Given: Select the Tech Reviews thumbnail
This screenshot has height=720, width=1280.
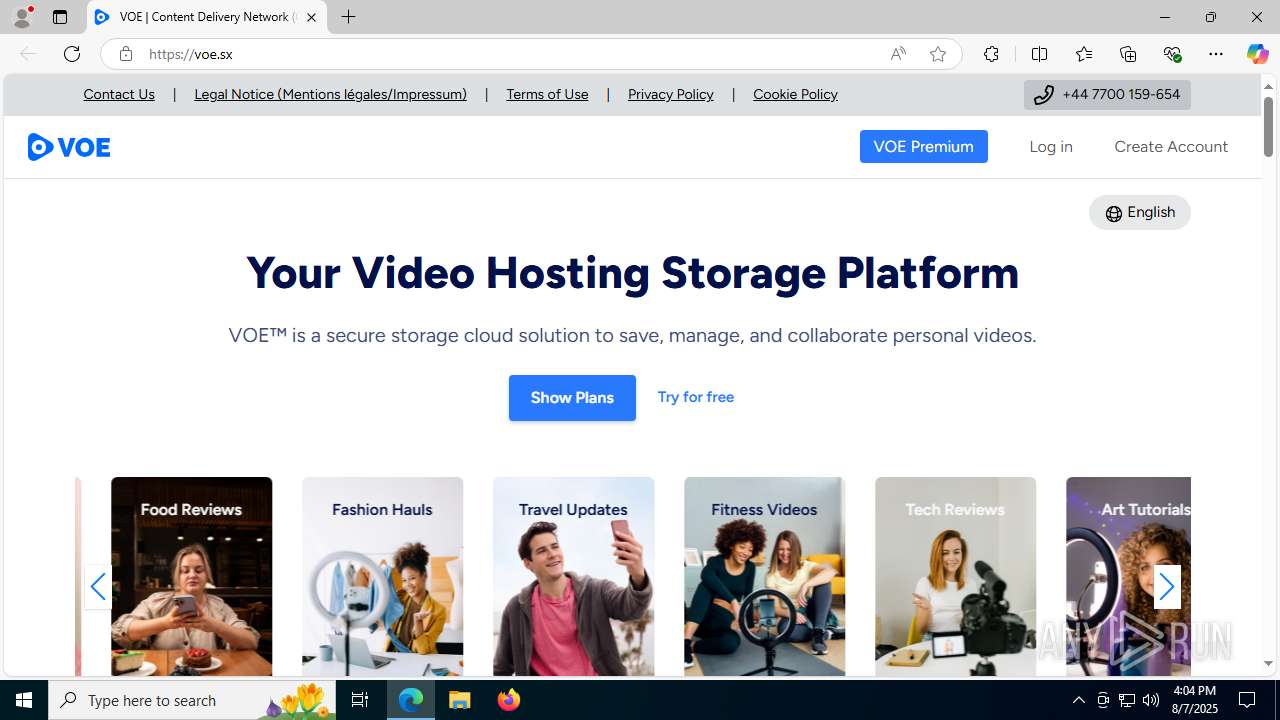Looking at the screenshot, I should tap(956, 577).
